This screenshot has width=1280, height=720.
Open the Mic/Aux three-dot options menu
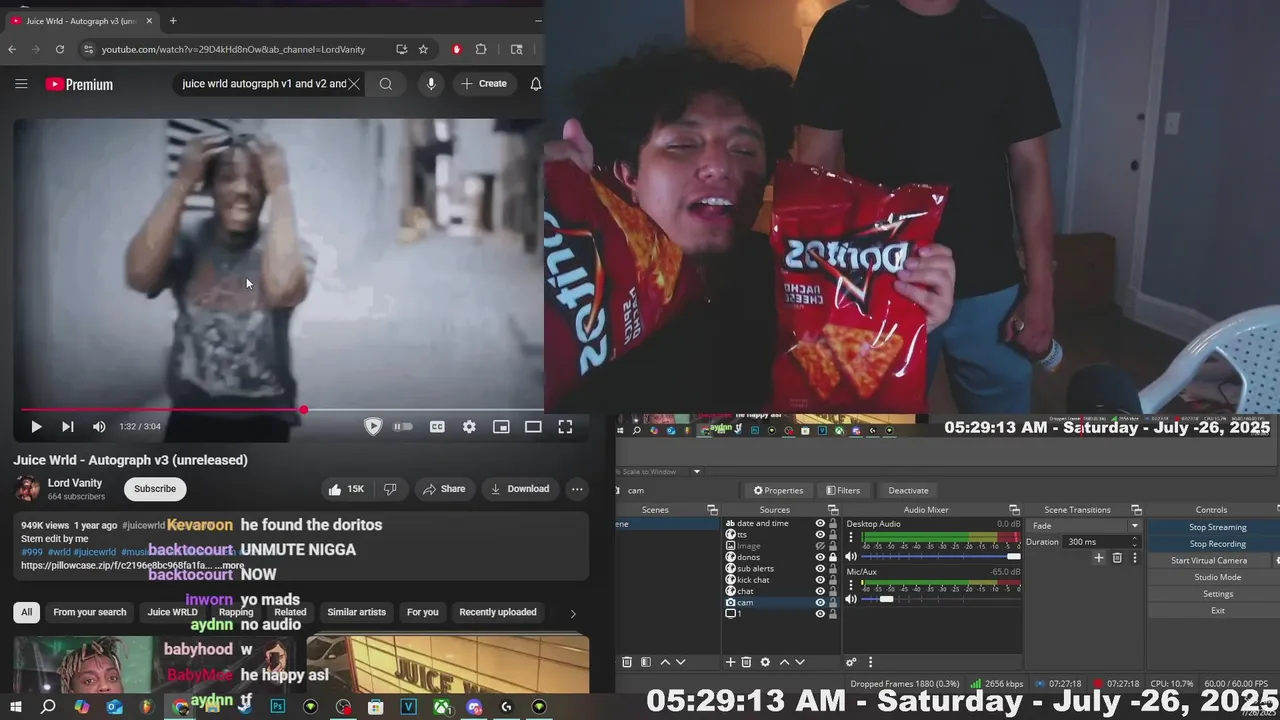tap(851, 585)
